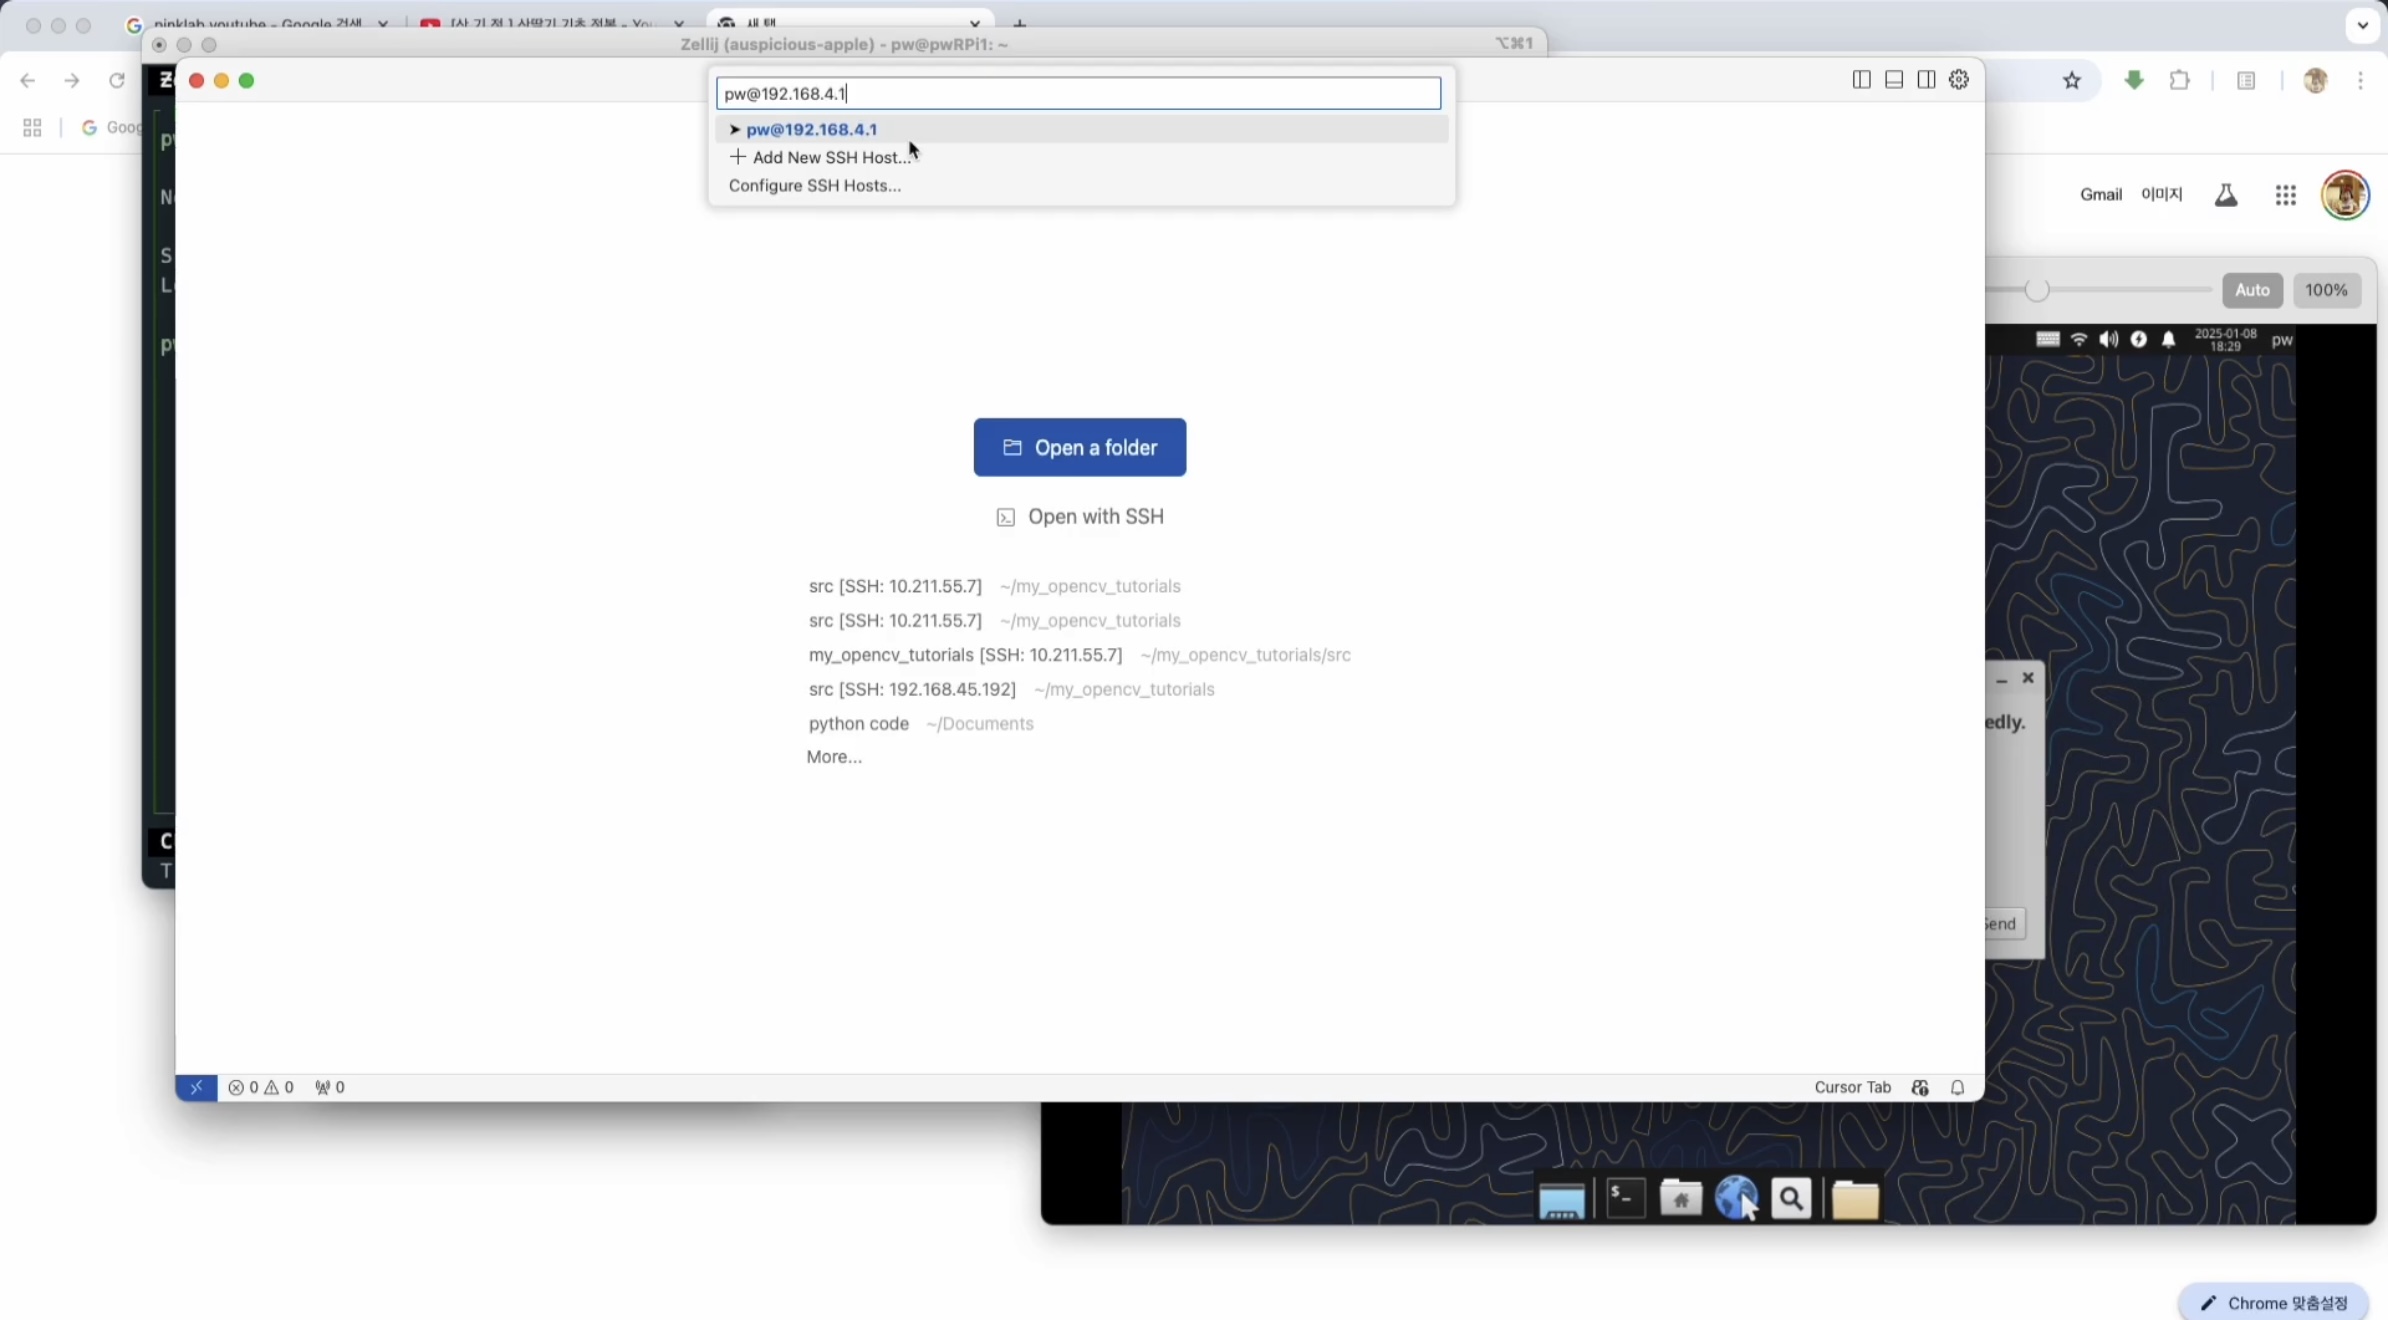Toggle the bottom panel layout icon
The height and width of the screenshot is (1320, 2388).
coord(1894,80)
